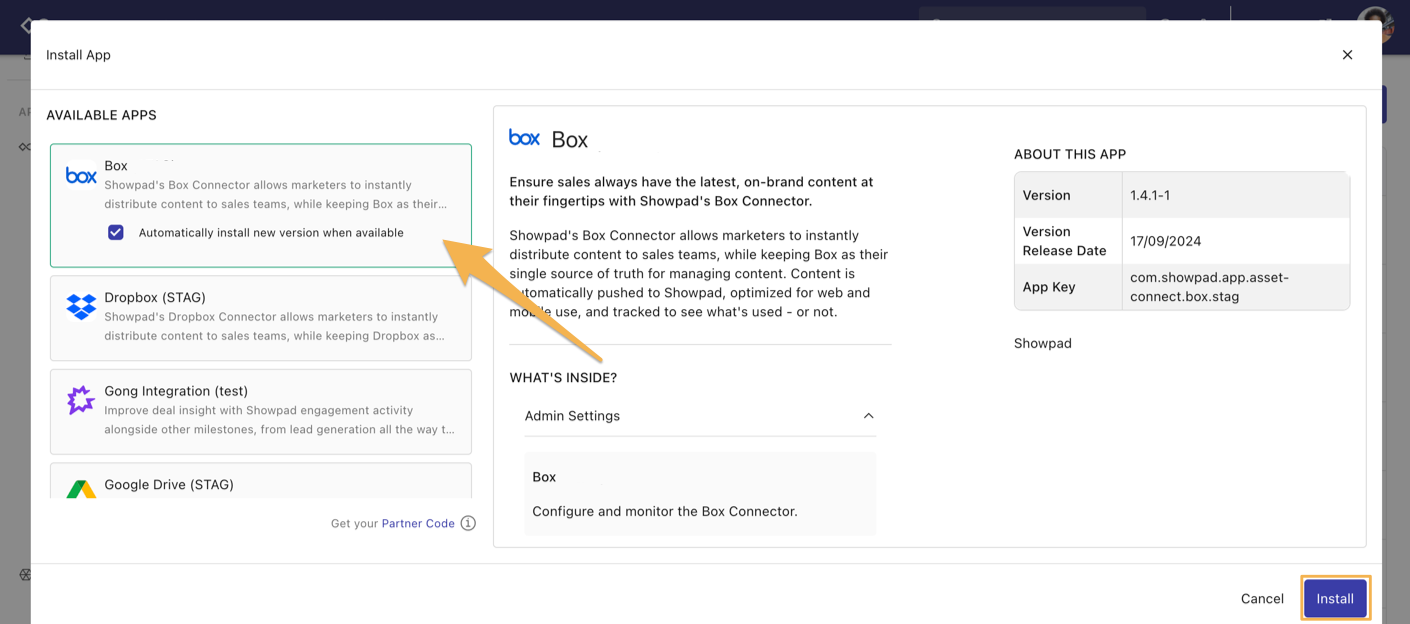Collapse the Admin Settings chevron
Viewport: 1410px width, 624px height.
coord(868,416)
